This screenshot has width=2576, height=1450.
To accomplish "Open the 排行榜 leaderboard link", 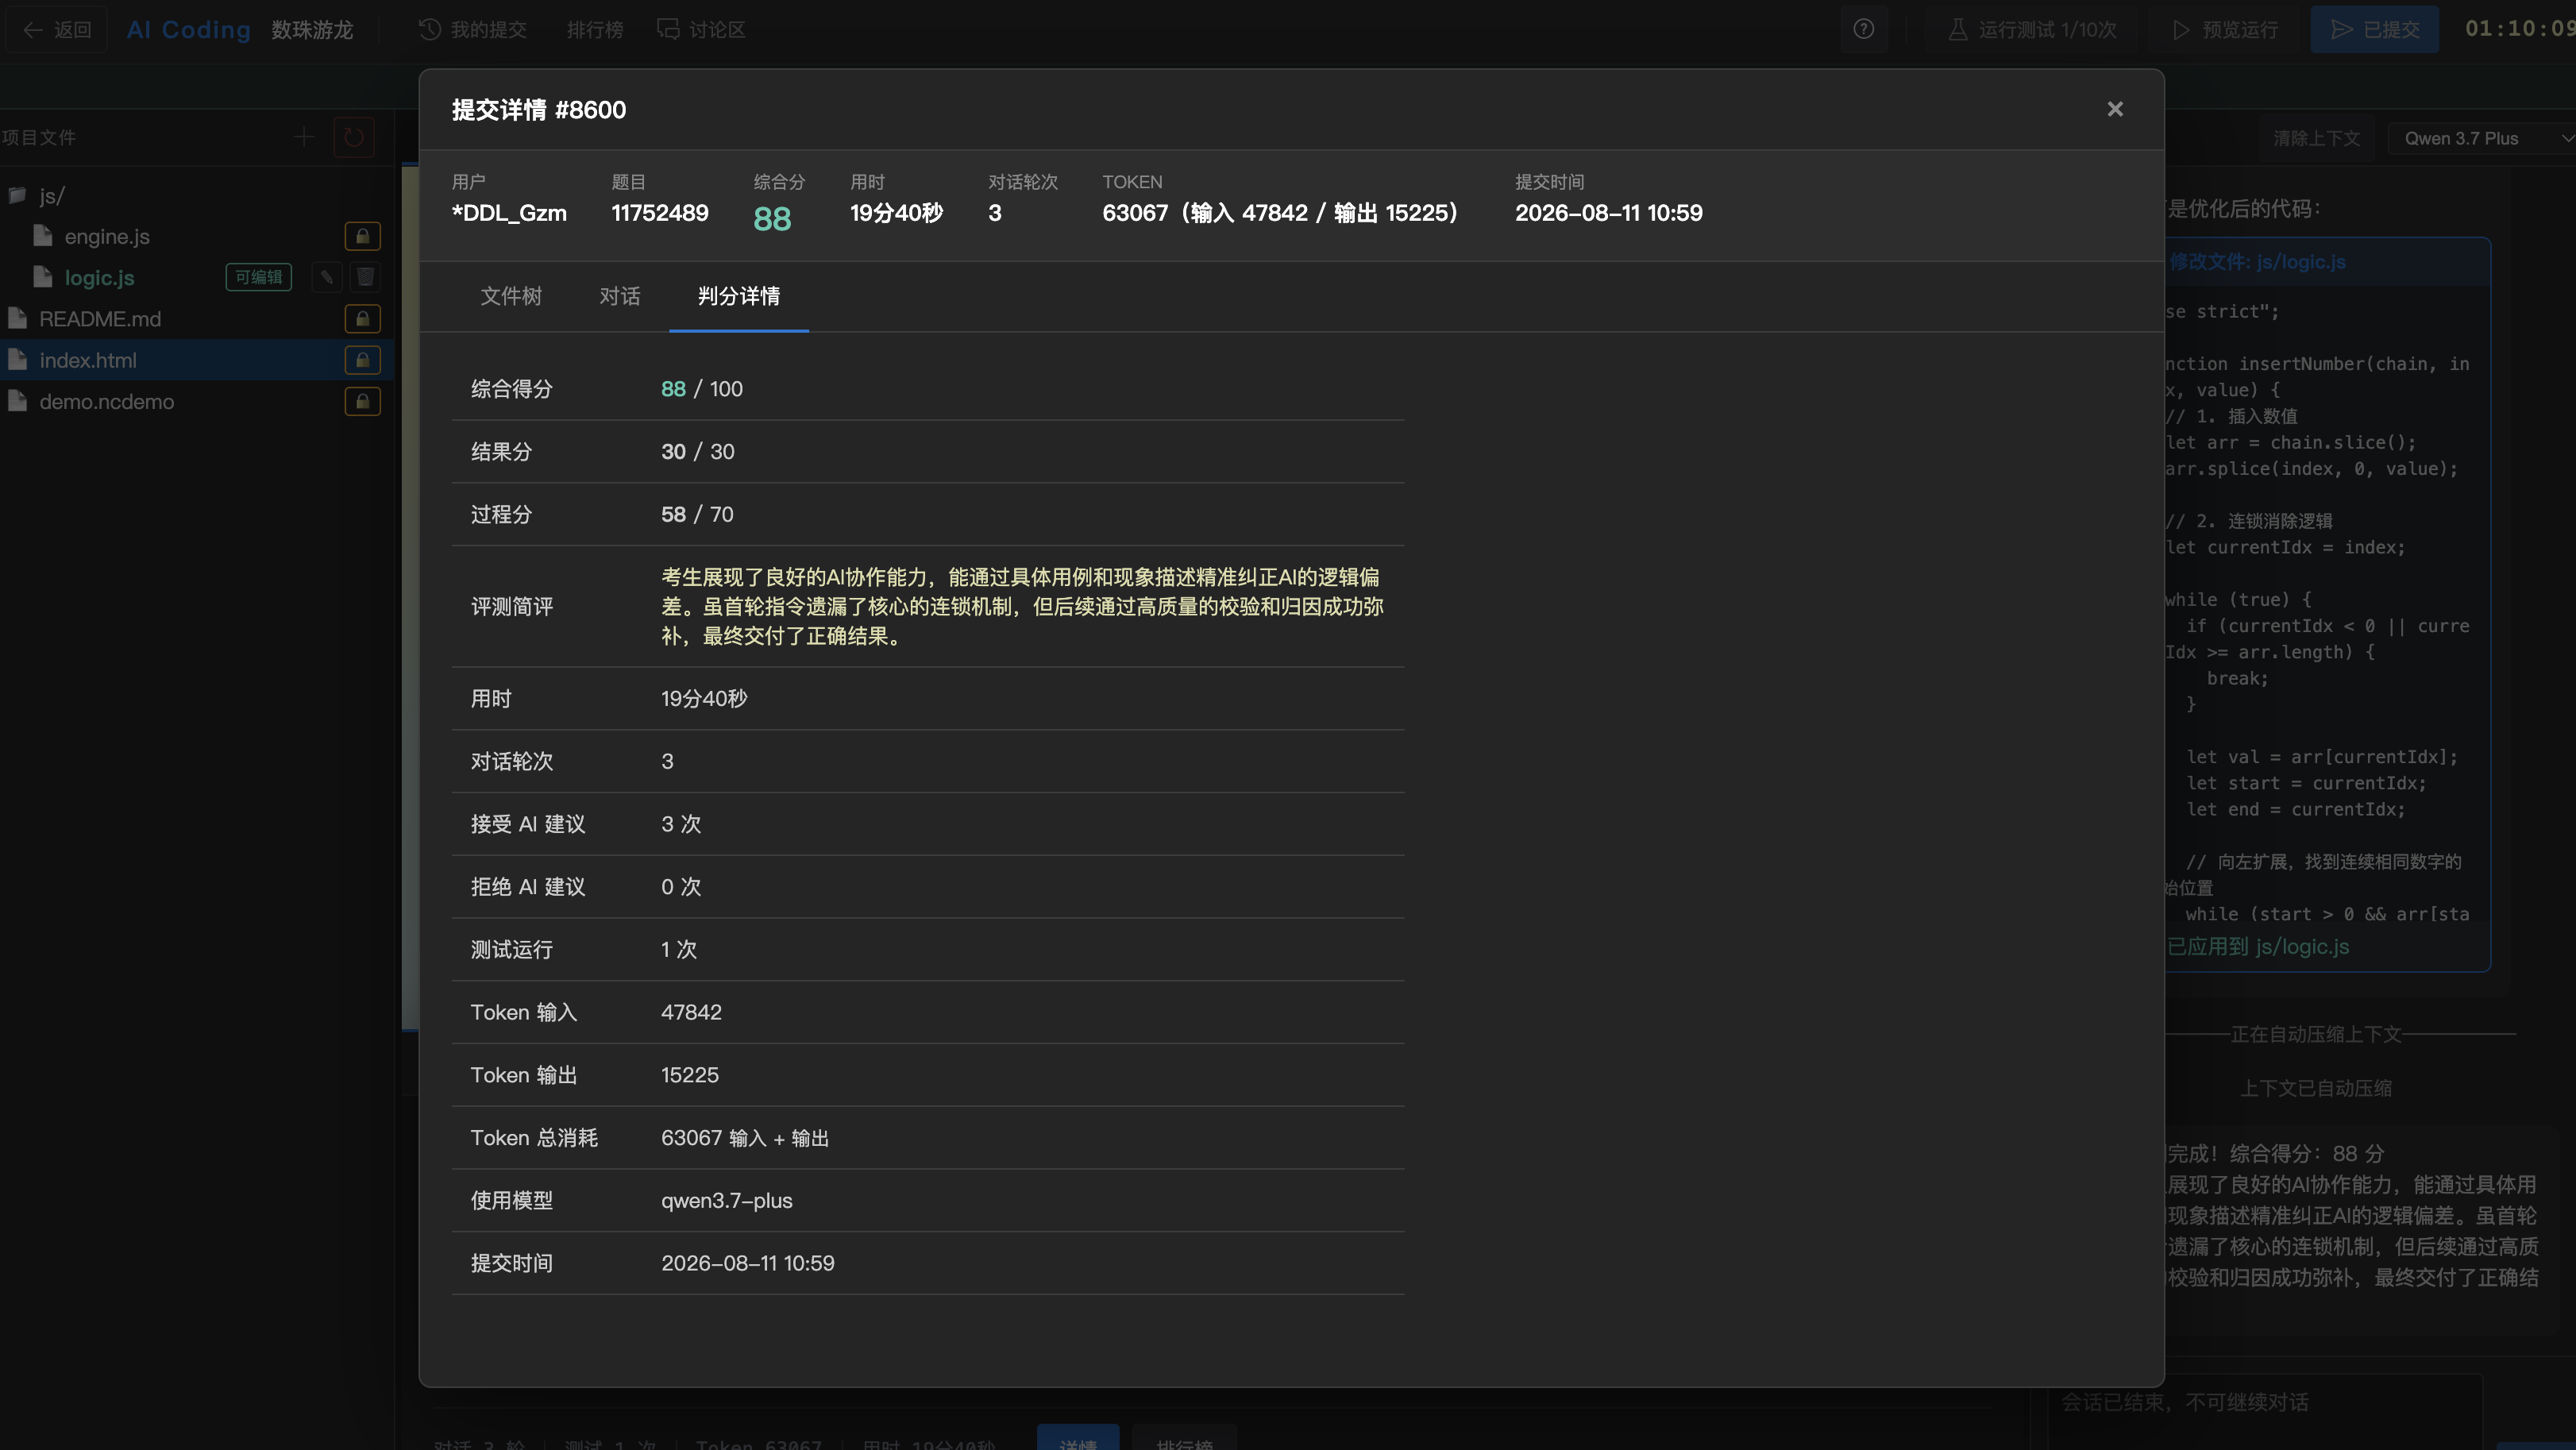I will [x=595, y=30].
